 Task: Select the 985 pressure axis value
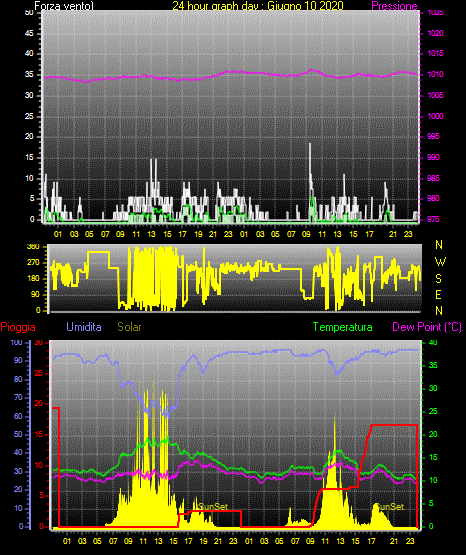433,178
